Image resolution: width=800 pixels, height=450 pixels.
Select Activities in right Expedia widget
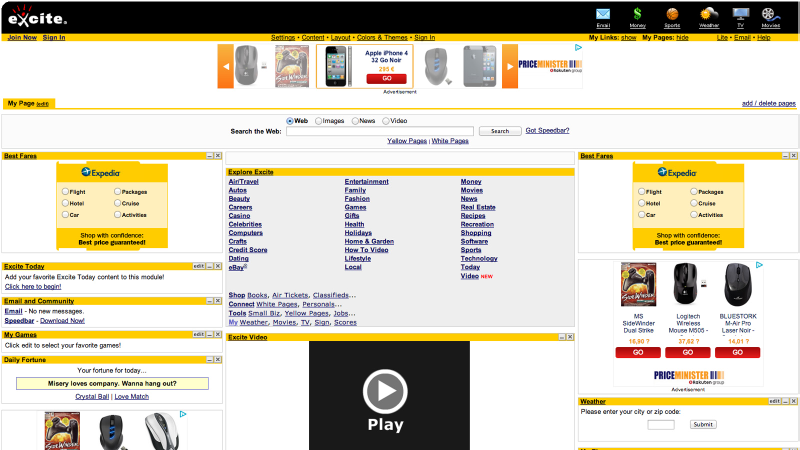[694, 215]
